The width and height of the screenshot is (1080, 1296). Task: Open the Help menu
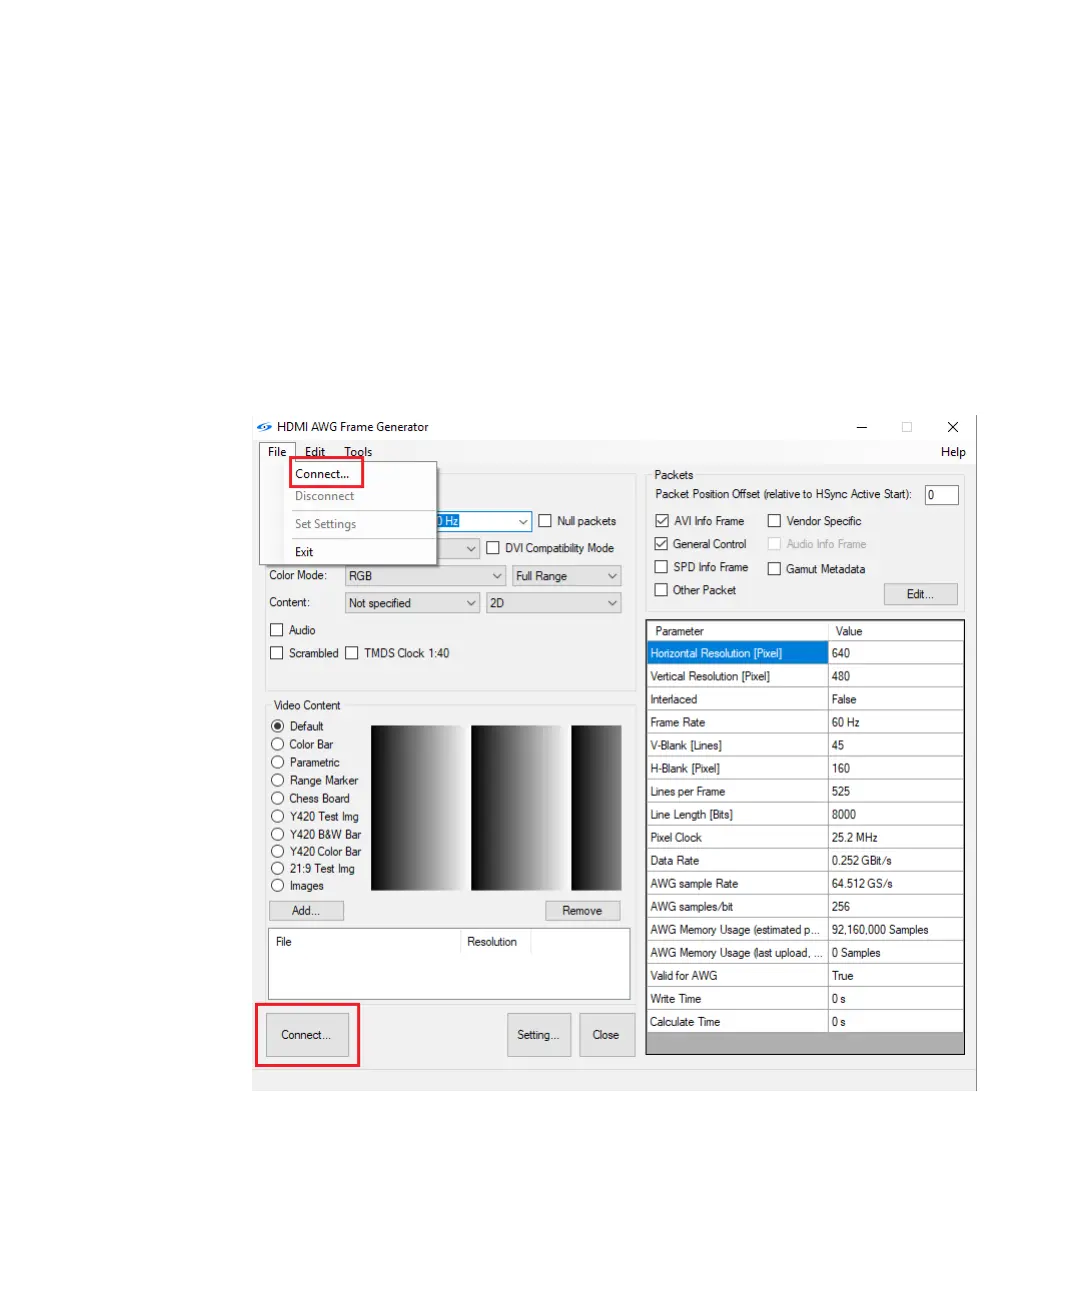coord(953,452)
